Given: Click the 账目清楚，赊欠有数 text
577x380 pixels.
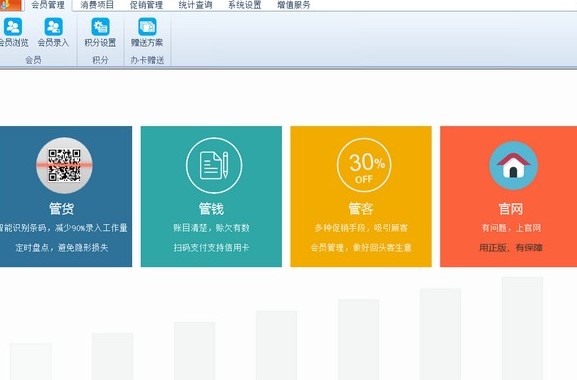Looking at the screenshot, I should (212, 228).
